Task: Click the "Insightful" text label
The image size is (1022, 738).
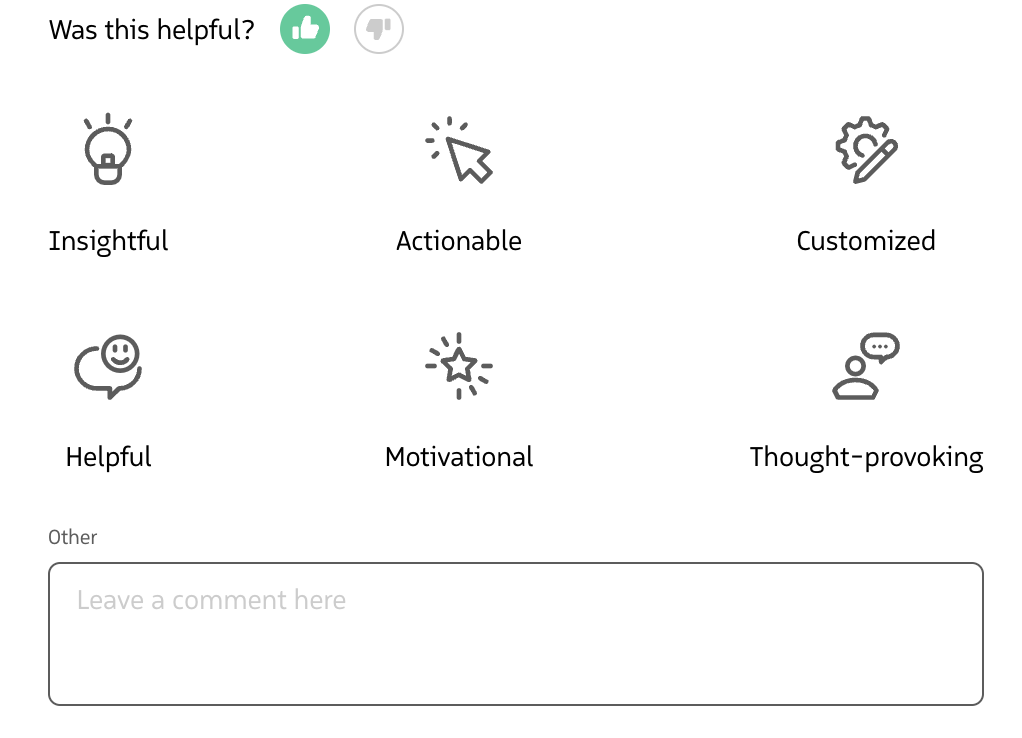Action: tap(108, 241)
